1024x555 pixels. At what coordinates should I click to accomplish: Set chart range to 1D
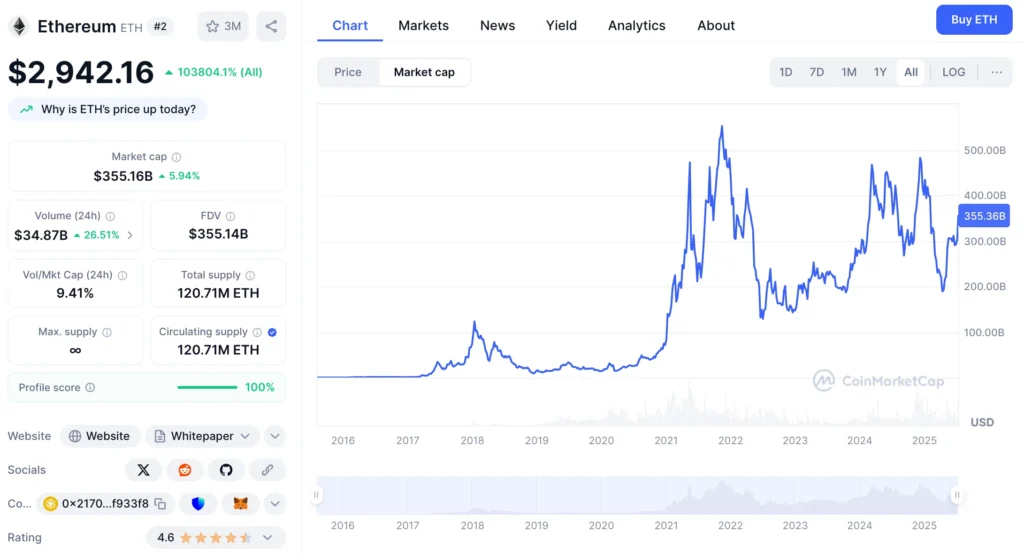pyautogui.click(x=786, y=72)
